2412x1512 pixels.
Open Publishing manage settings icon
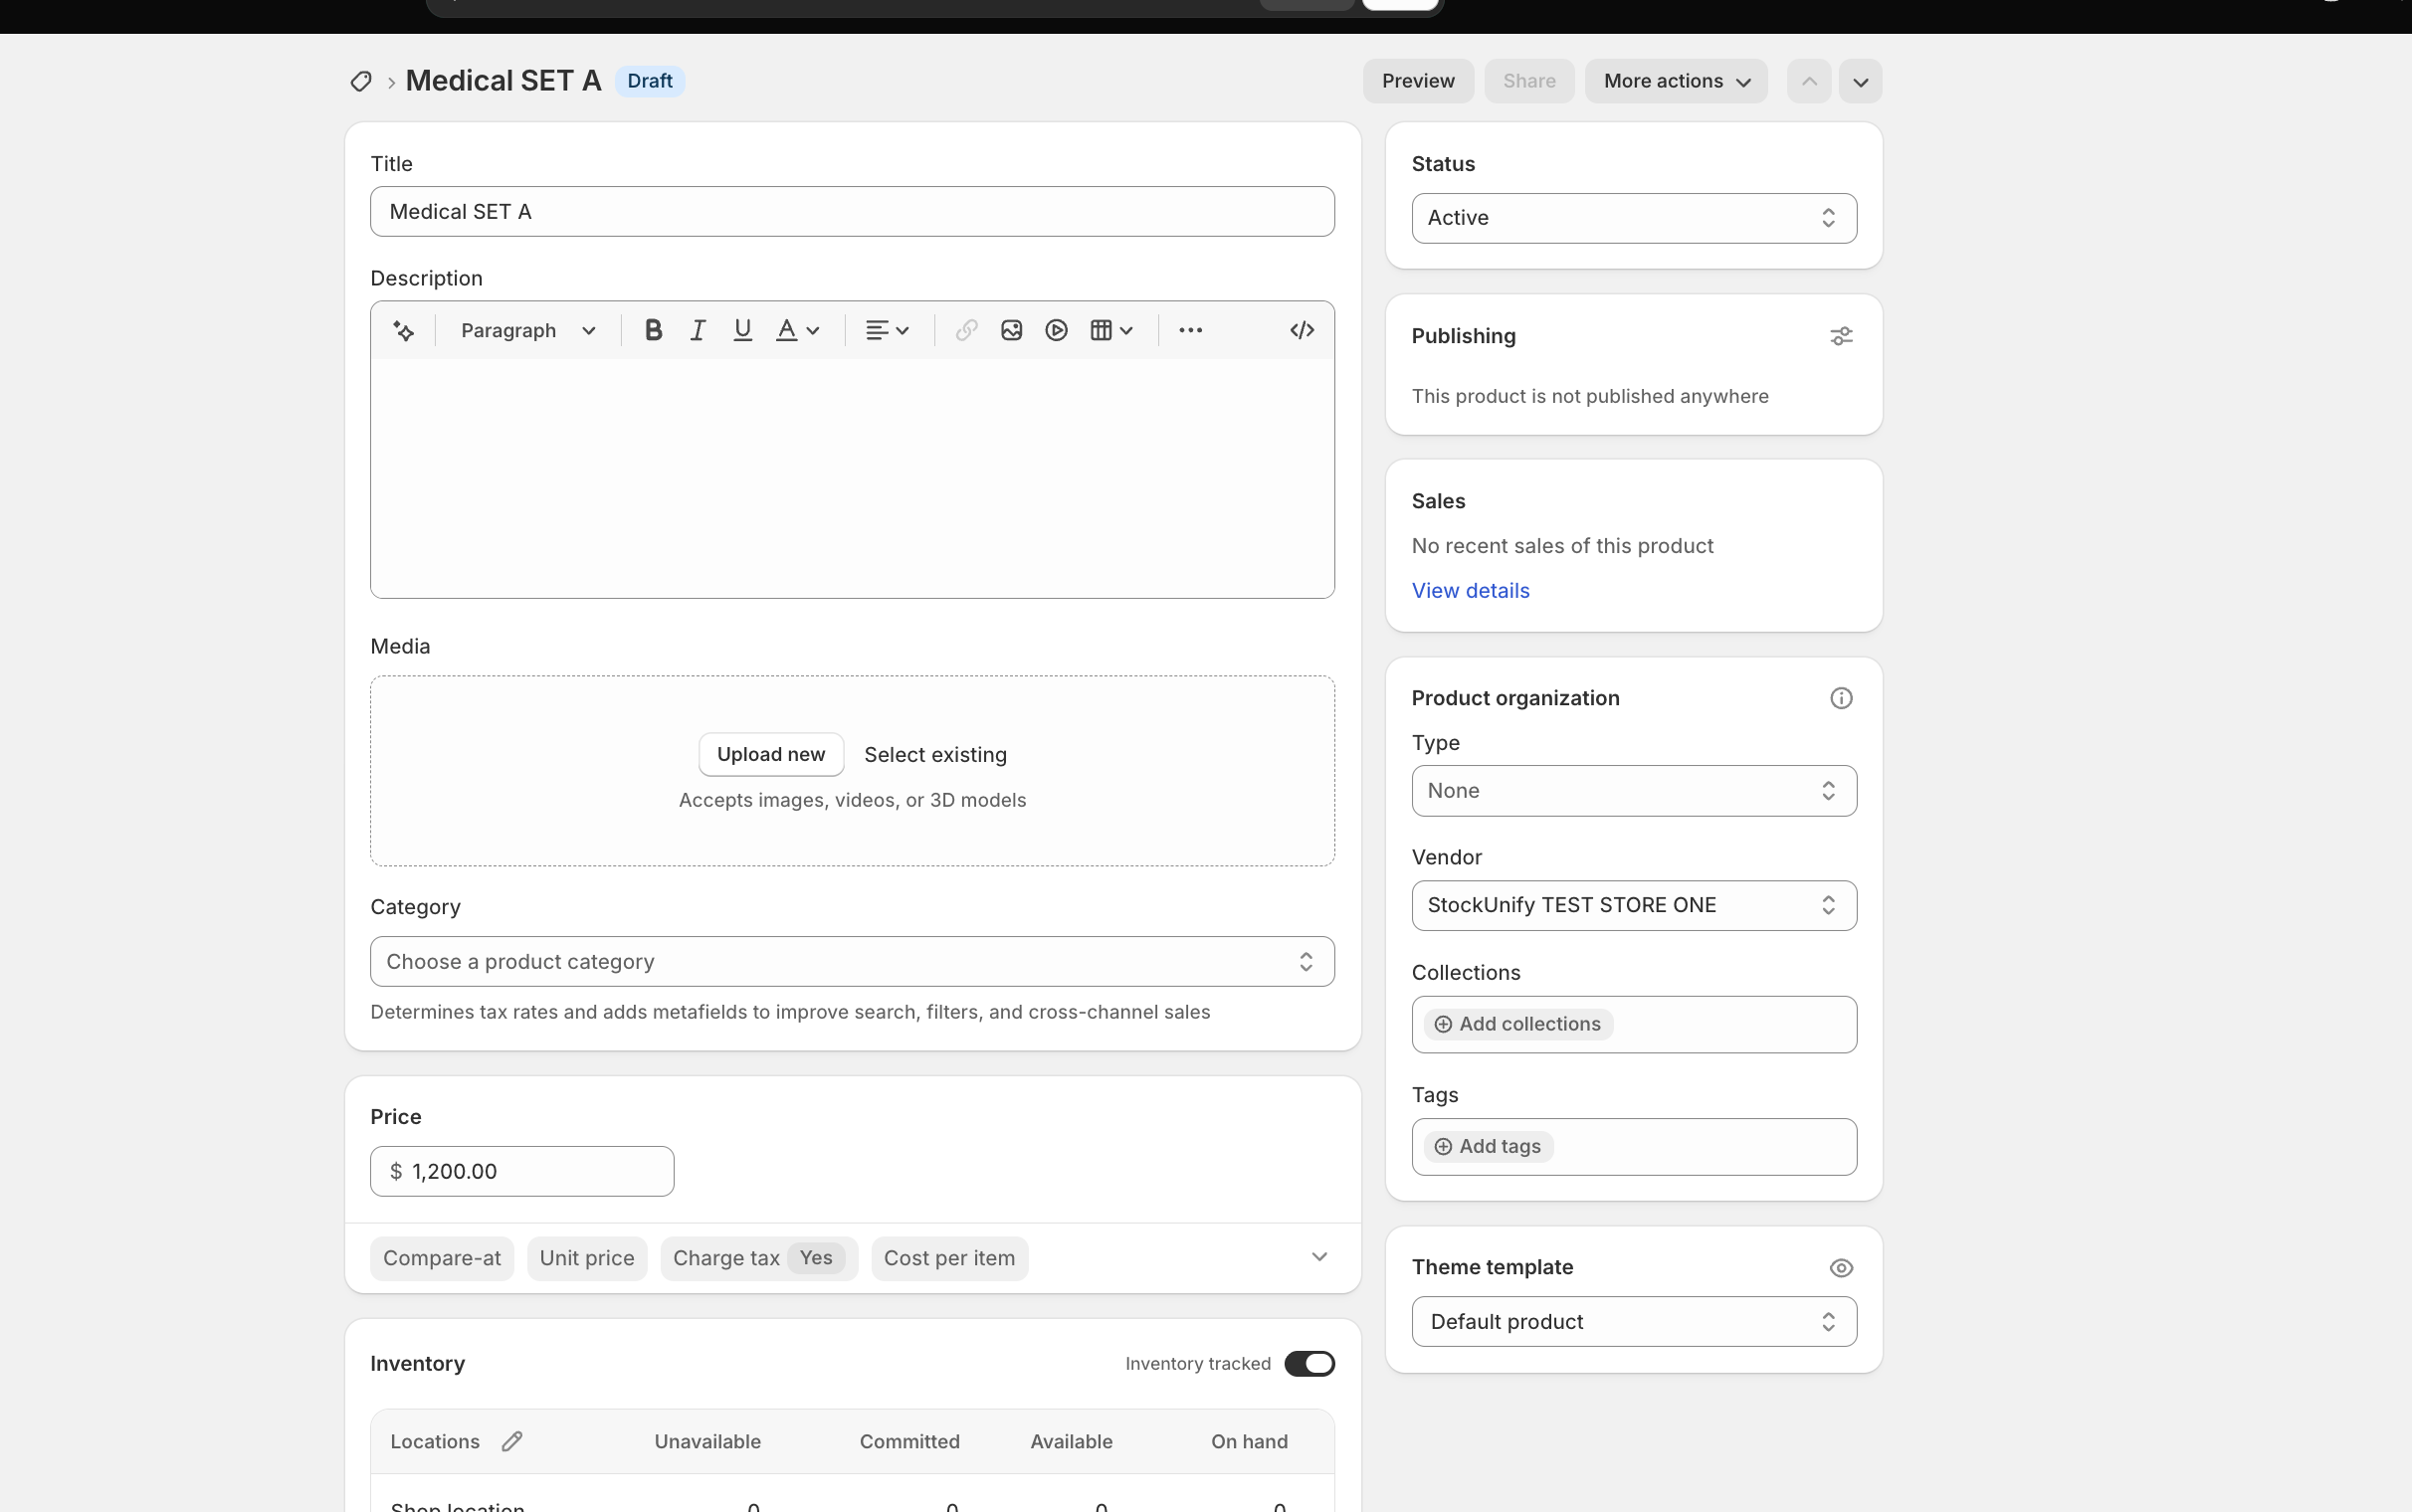click(x=1841, y=336)
